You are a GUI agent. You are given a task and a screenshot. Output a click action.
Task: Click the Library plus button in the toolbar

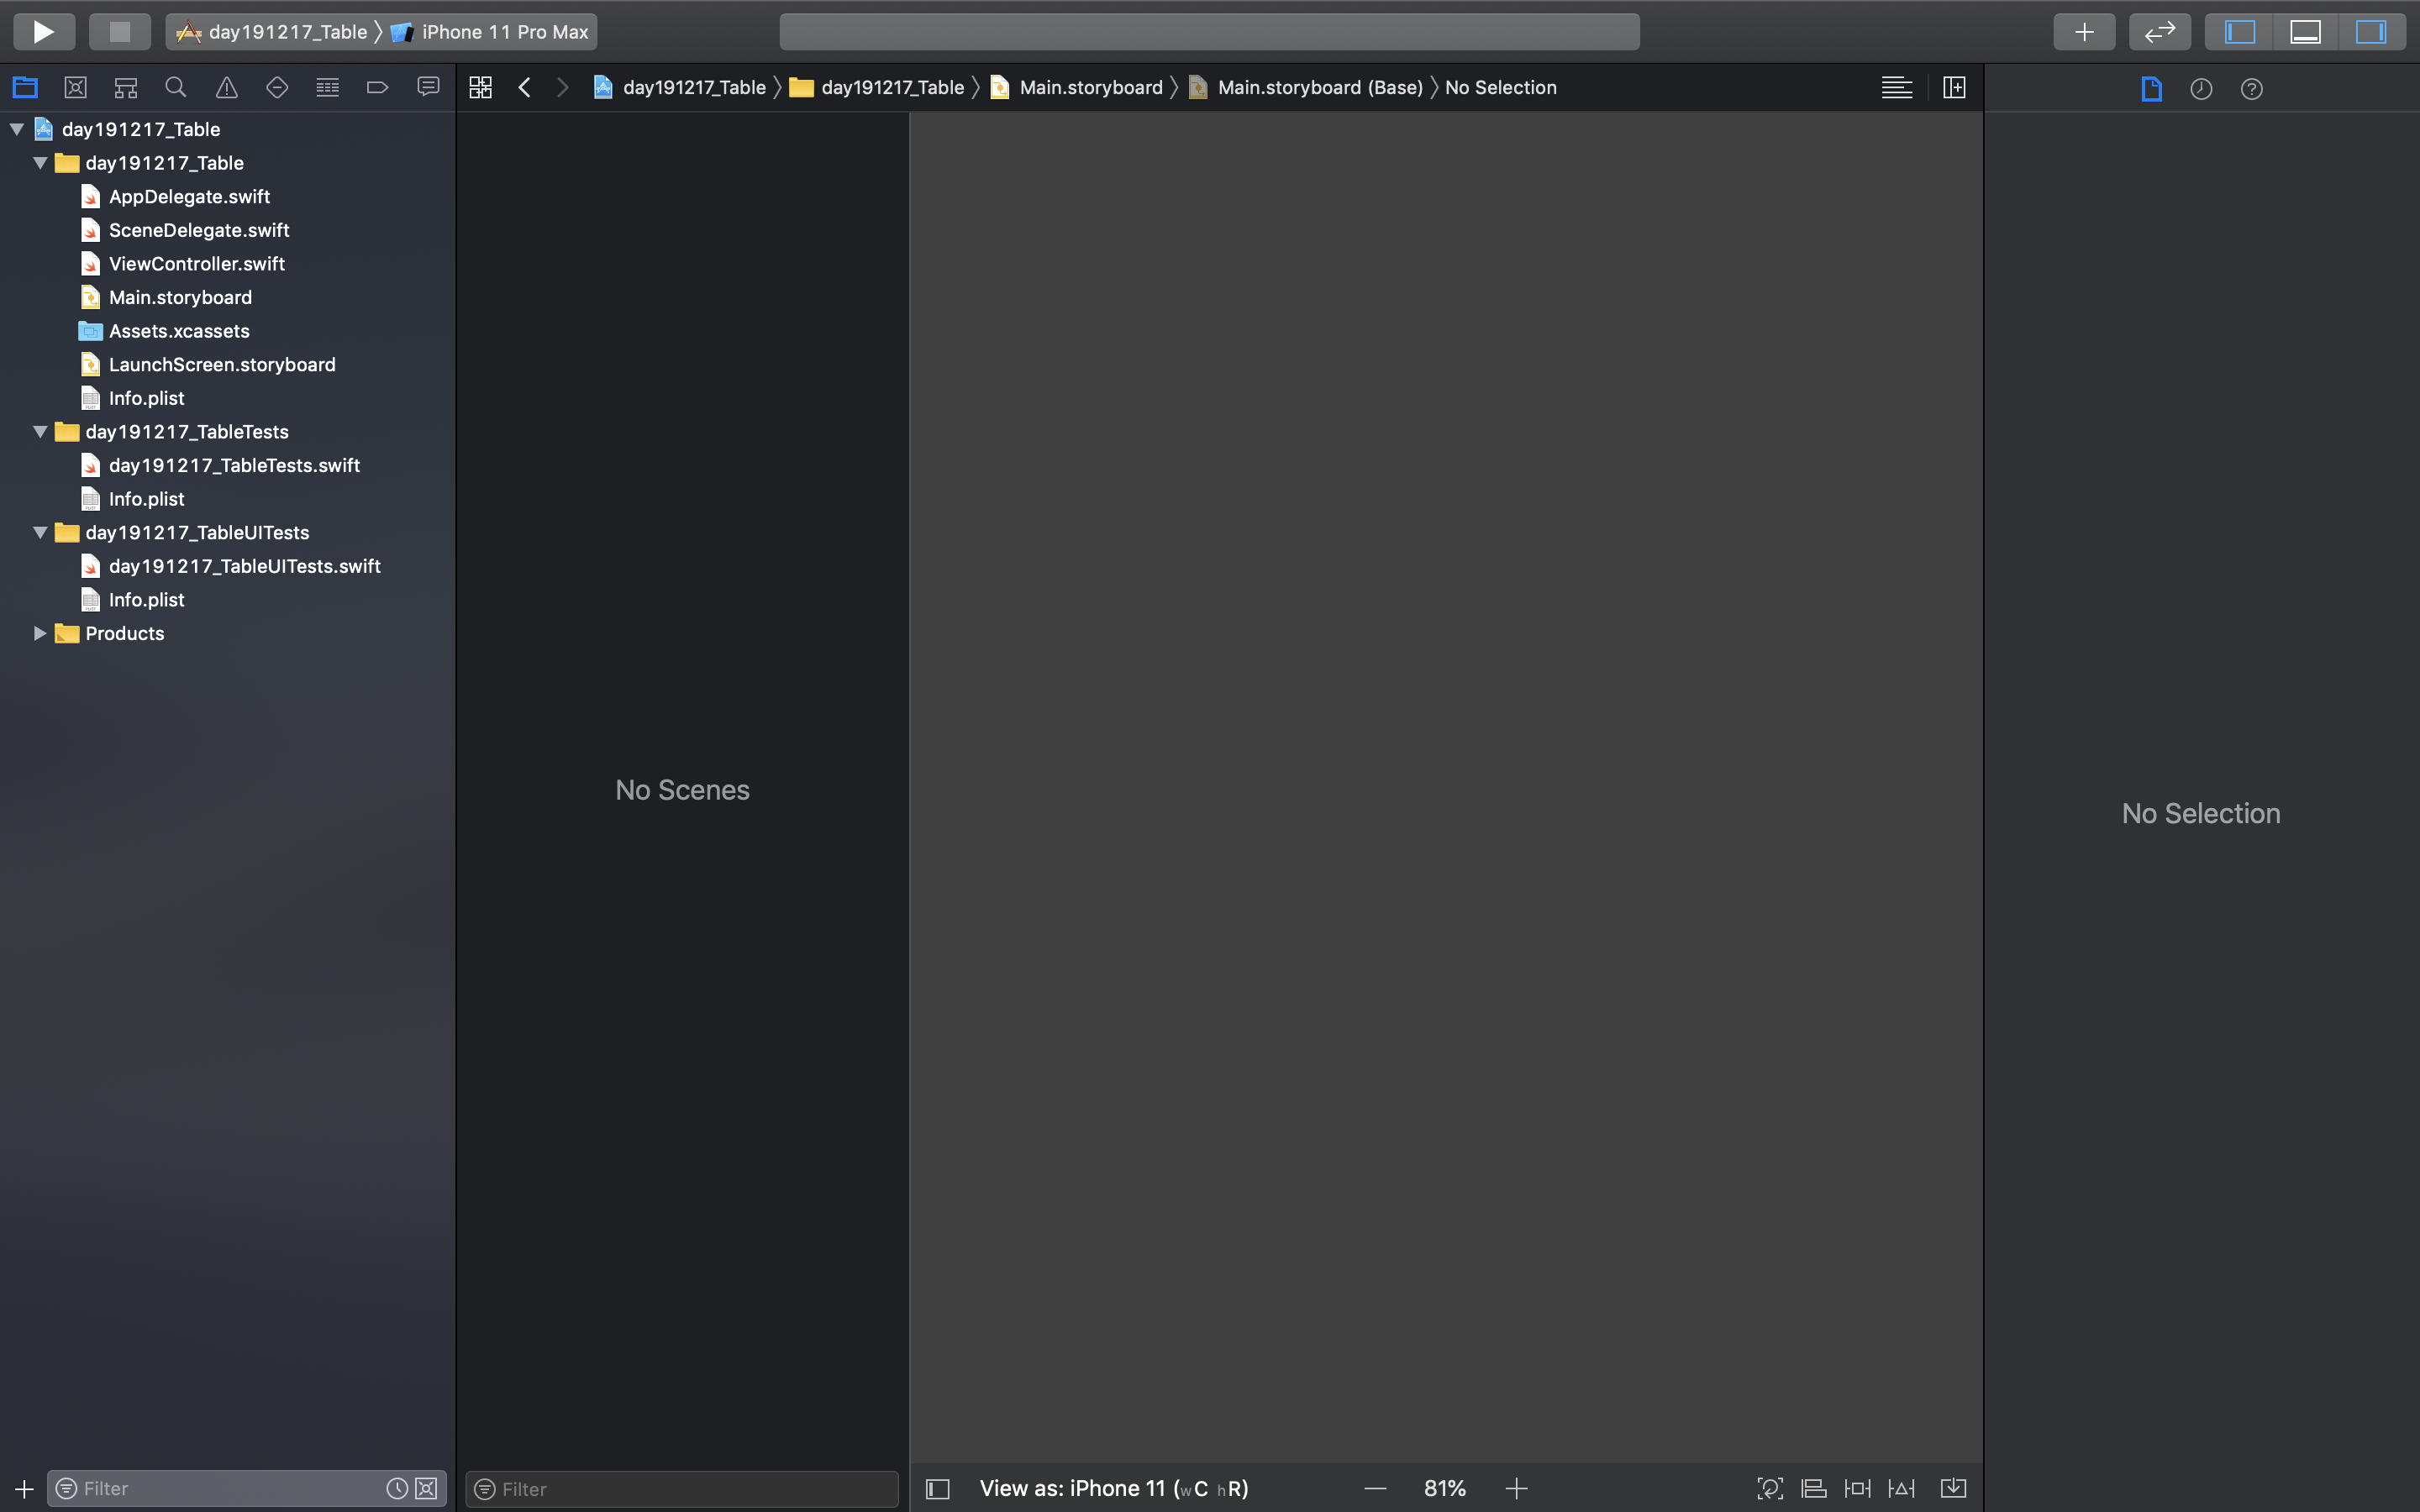tap(2084, 32)
